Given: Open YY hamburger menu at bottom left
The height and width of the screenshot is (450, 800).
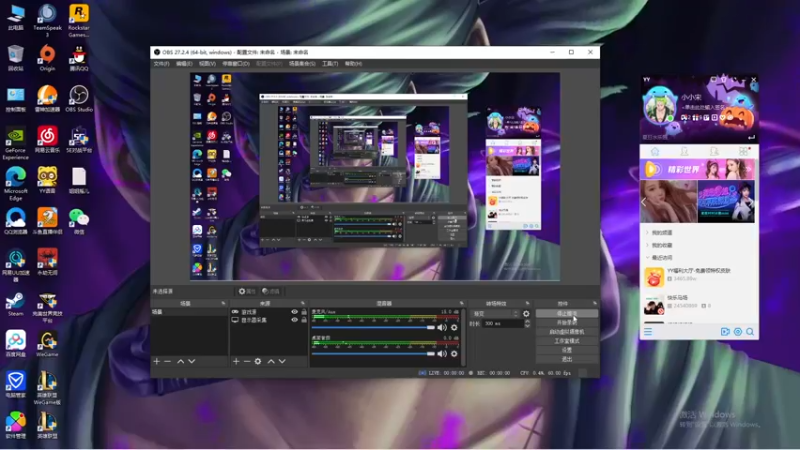Looking at the screenshot, I should pos(648,332).
